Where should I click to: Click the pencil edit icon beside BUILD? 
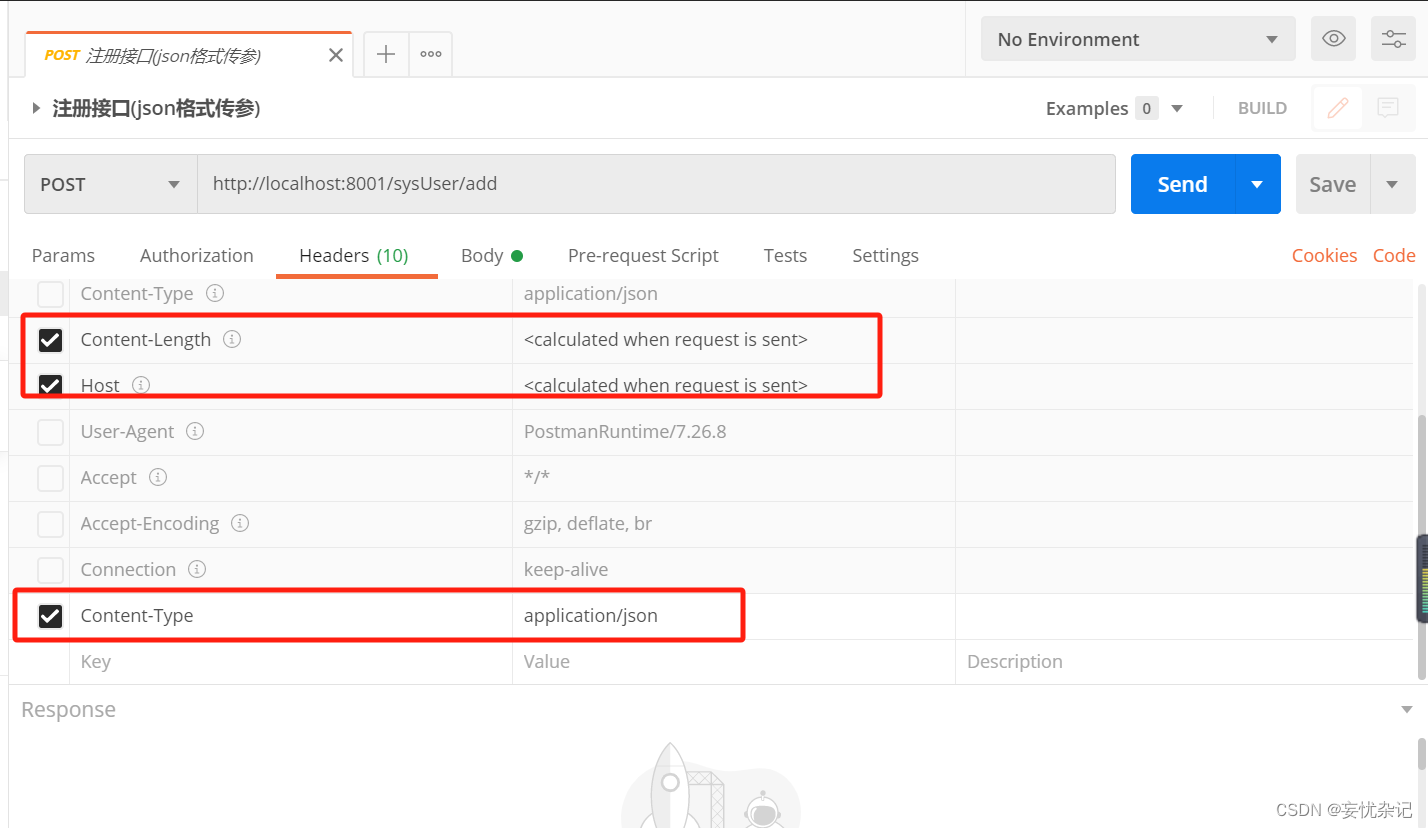coord(1338,108)
